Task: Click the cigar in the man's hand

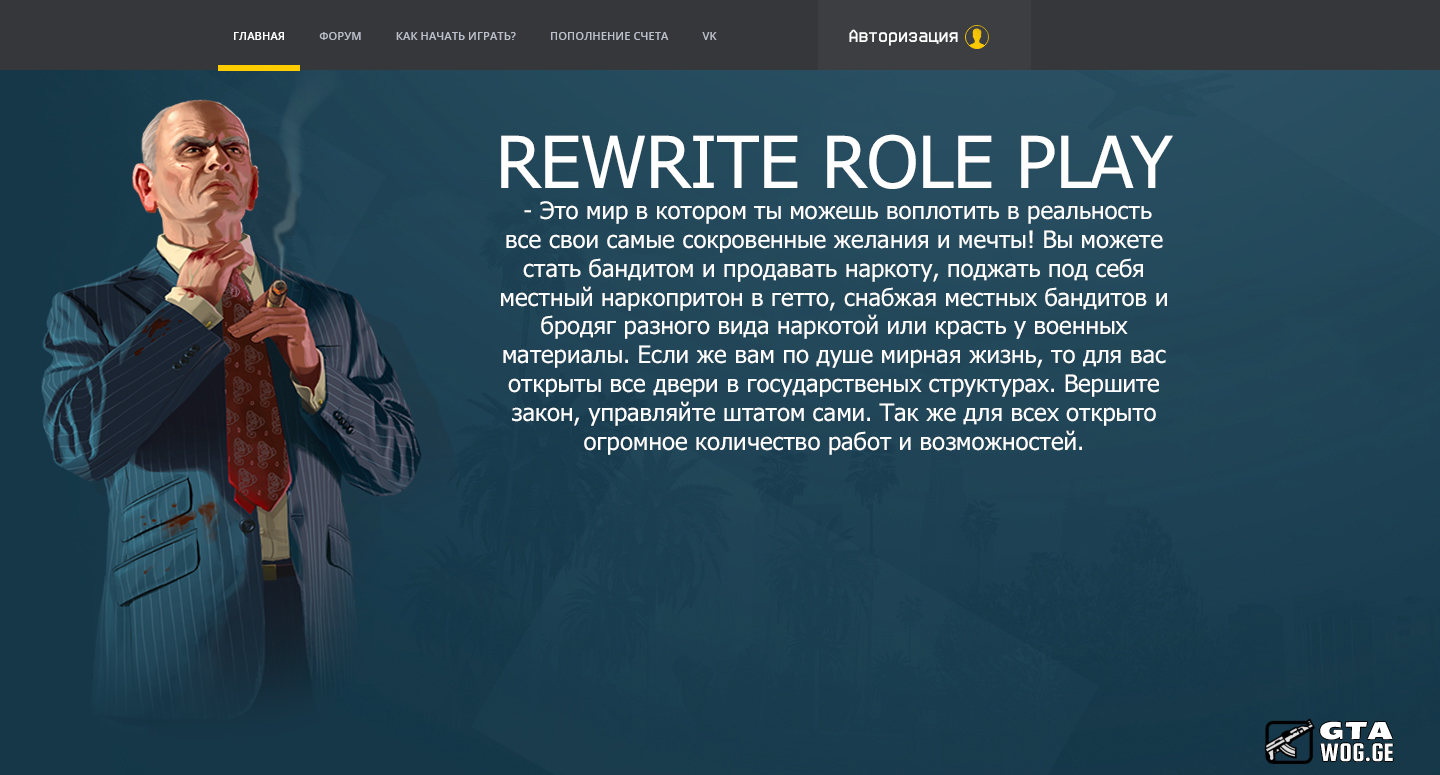Action: tap(277, 293)
